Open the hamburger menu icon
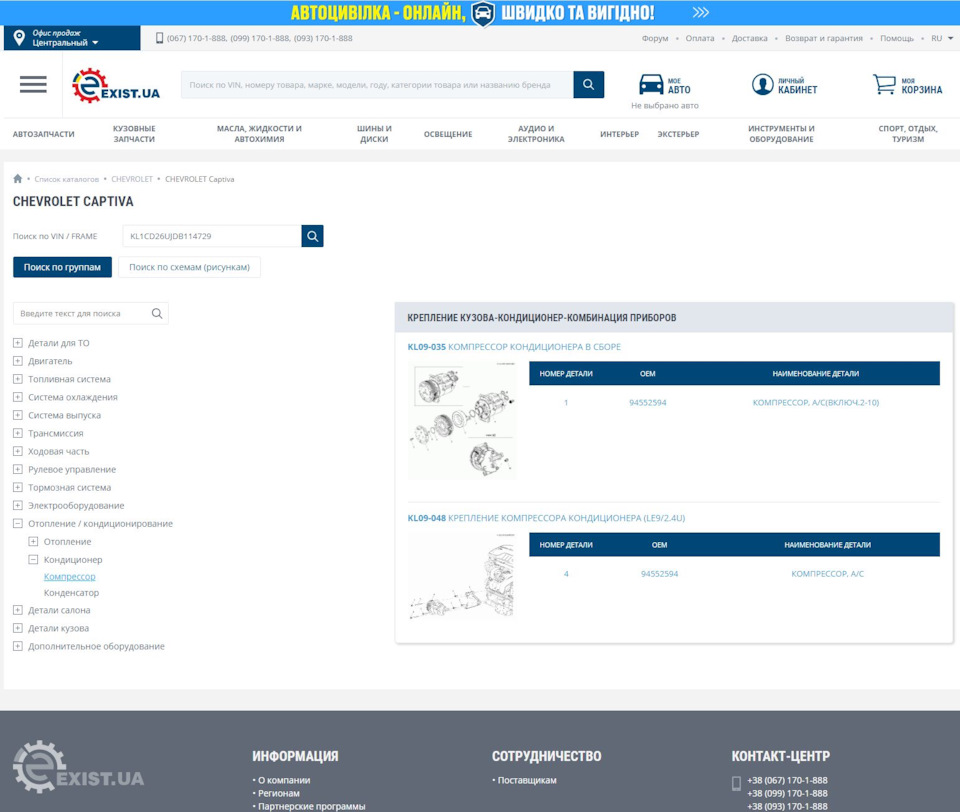960x812 pixels. click(x=33, y=85)
